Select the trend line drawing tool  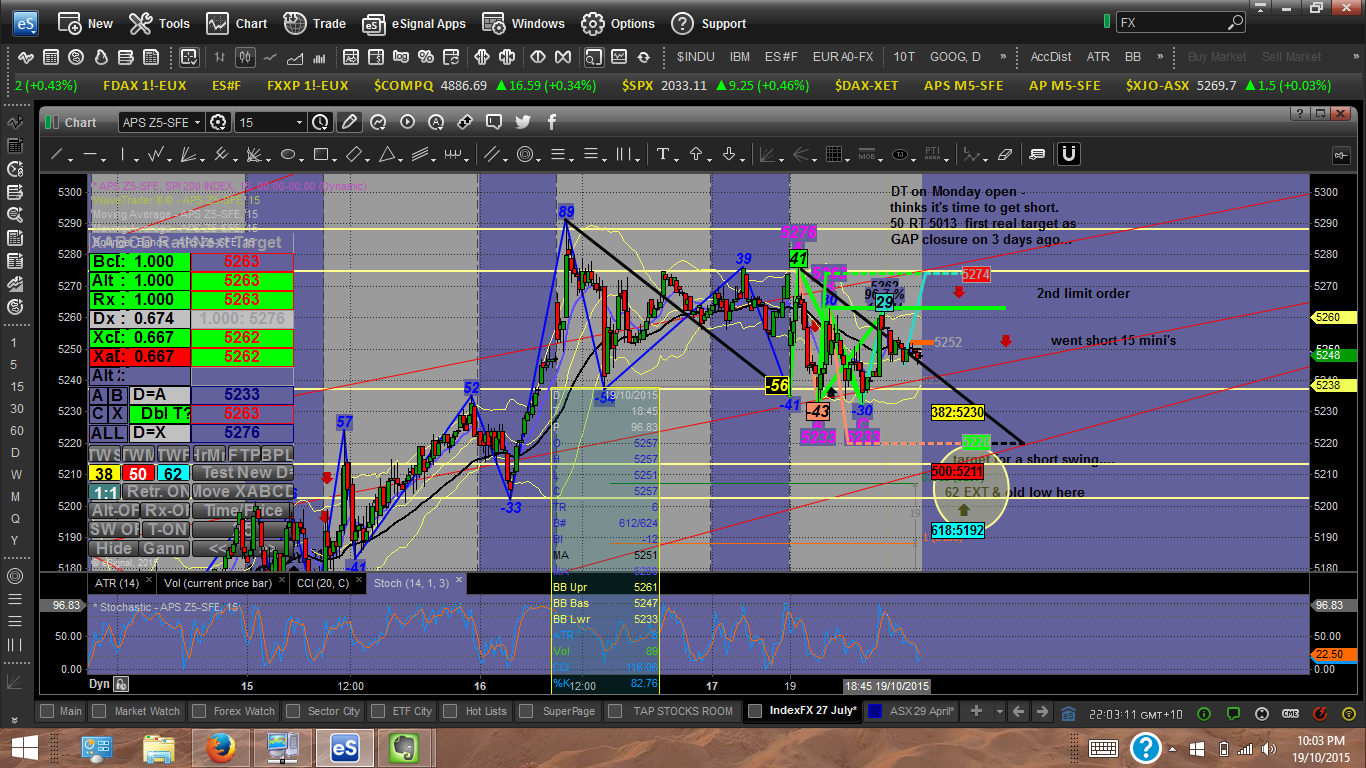pyautogui.click(x=57, y=155)
